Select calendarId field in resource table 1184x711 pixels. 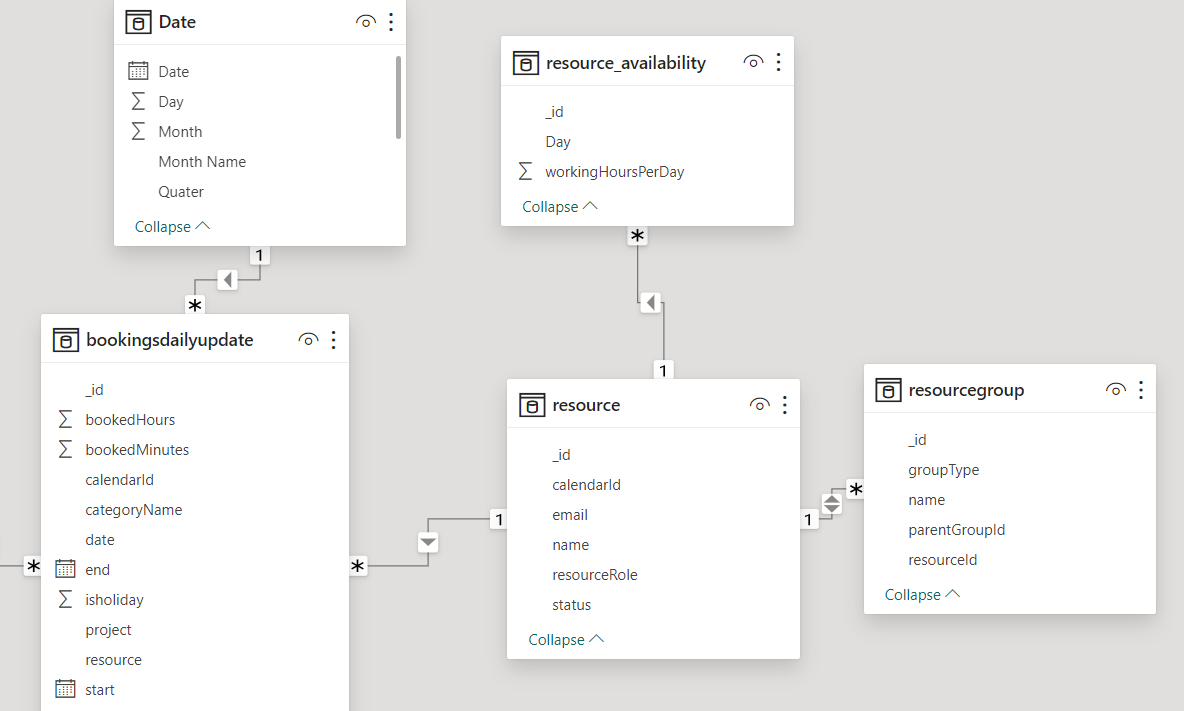586,485
